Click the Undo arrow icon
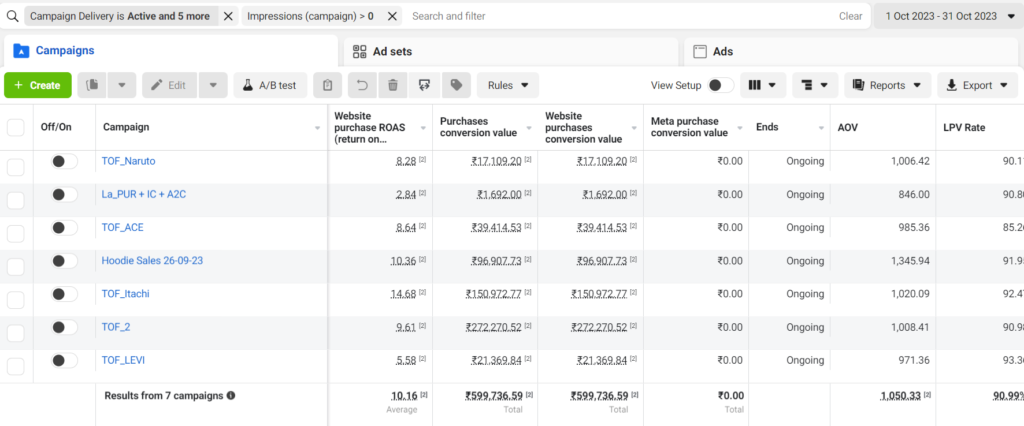Screen dimensions: 1024x426 (362, 85)
